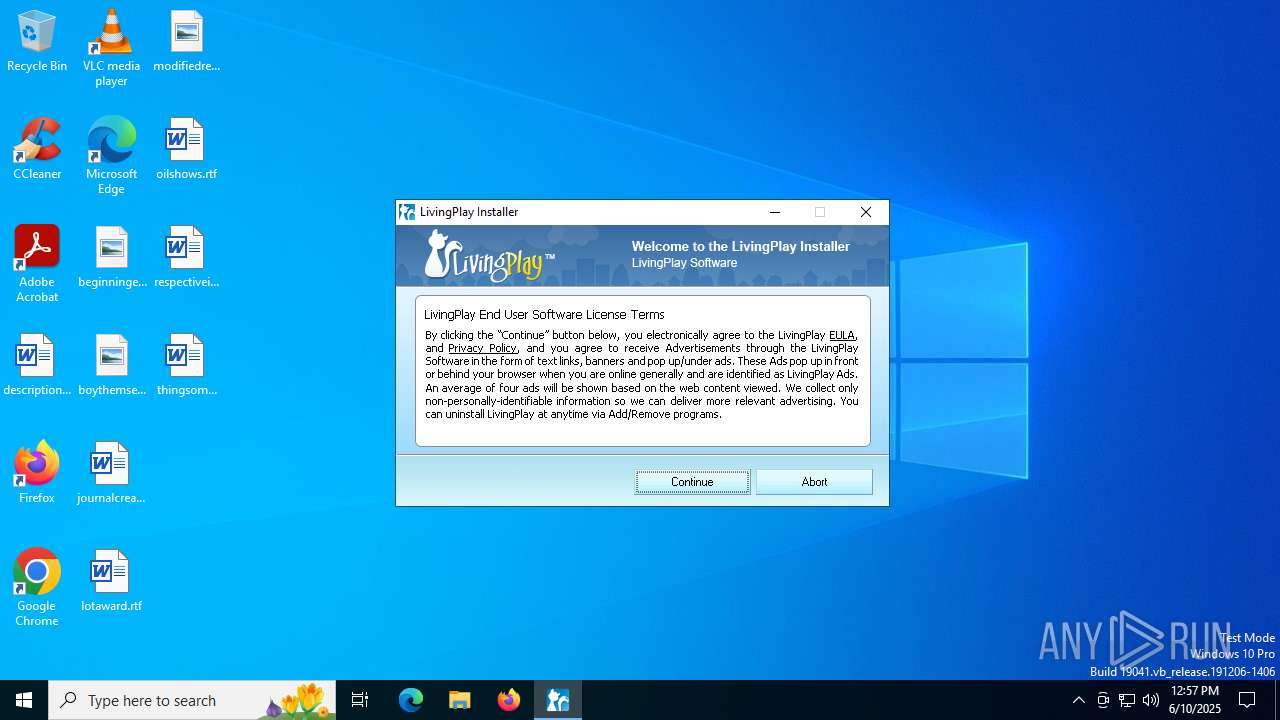Open network status tray icon
The height and width of the screenshot is (720, 1280).
coord(1127,700)
